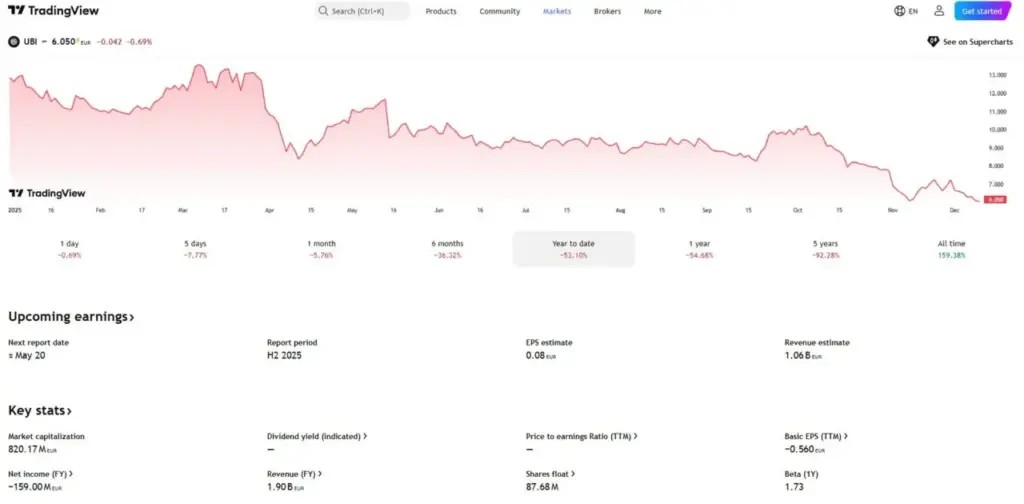This screenshot has width=1024, height=504.
Task: Open Net income (FY) details
Action: point(40,474)
